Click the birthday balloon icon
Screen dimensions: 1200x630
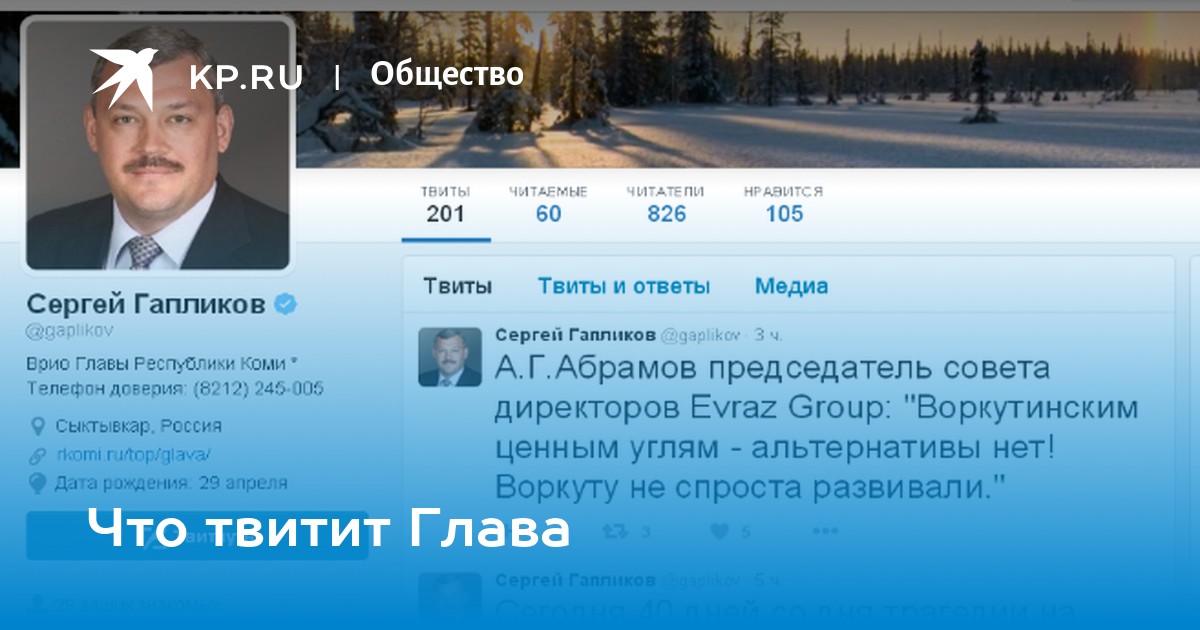click(x=38, y=483)
